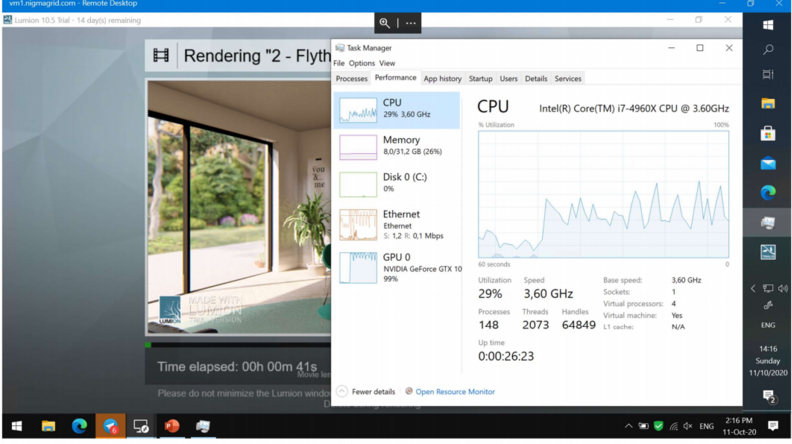
Task: Click the ENG language indicator on the bottom taskbar
Action: pos(707,426)
